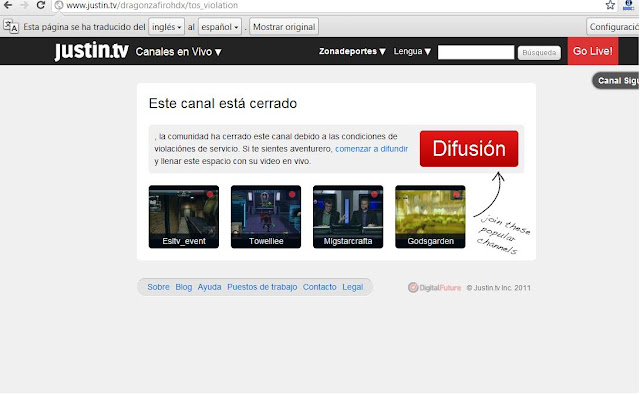Expand the Canales en Vivo menu
Screen dimensions: 640x395
pos(179,52)
